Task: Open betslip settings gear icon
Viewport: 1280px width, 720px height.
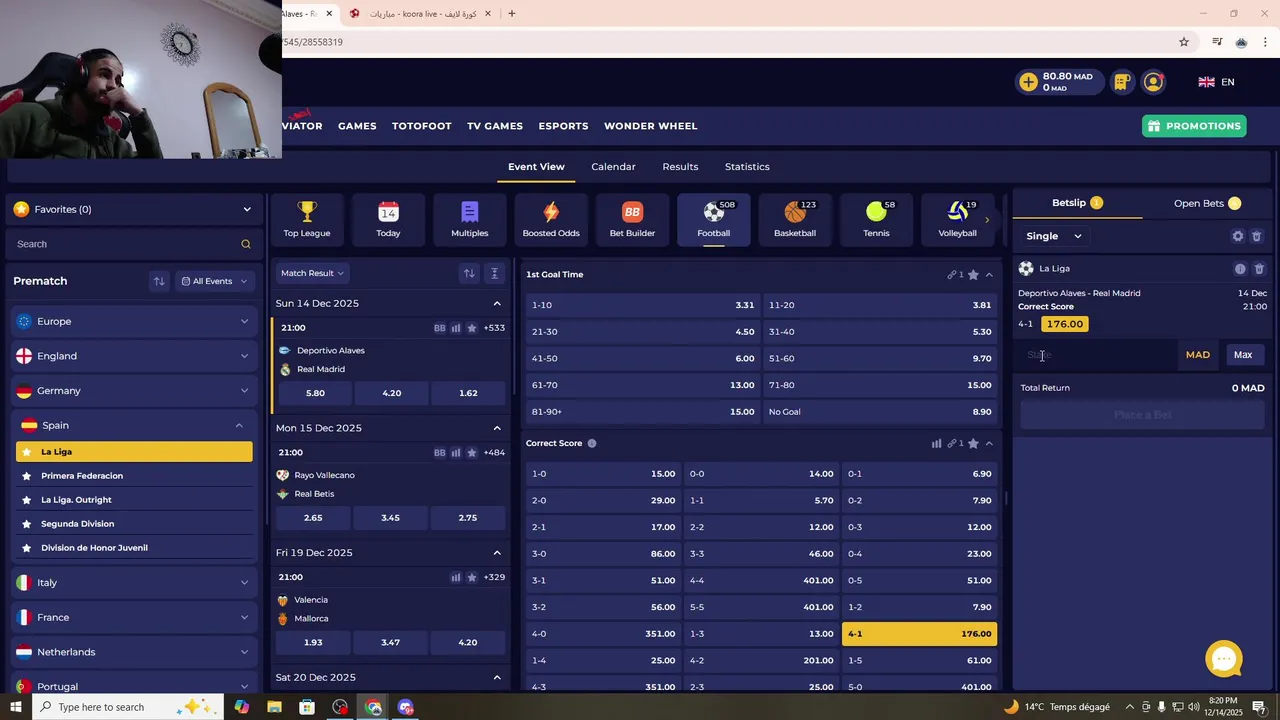Action: (1238, 236)
